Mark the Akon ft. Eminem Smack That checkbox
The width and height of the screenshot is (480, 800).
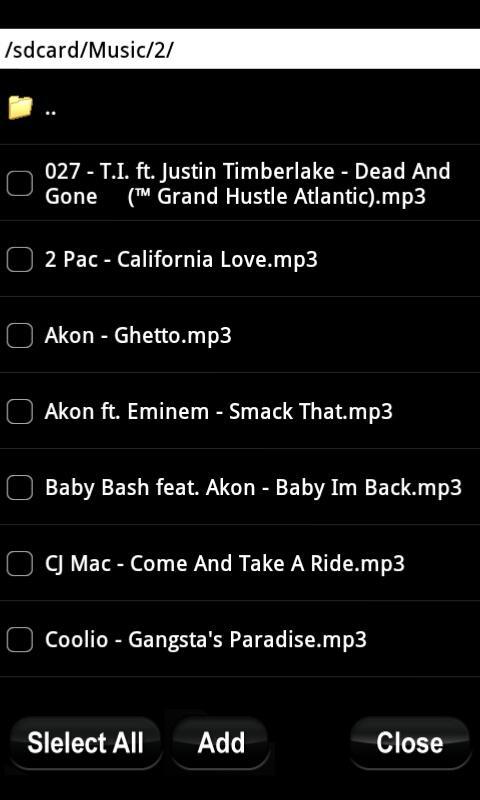click(x=19, y=412)
